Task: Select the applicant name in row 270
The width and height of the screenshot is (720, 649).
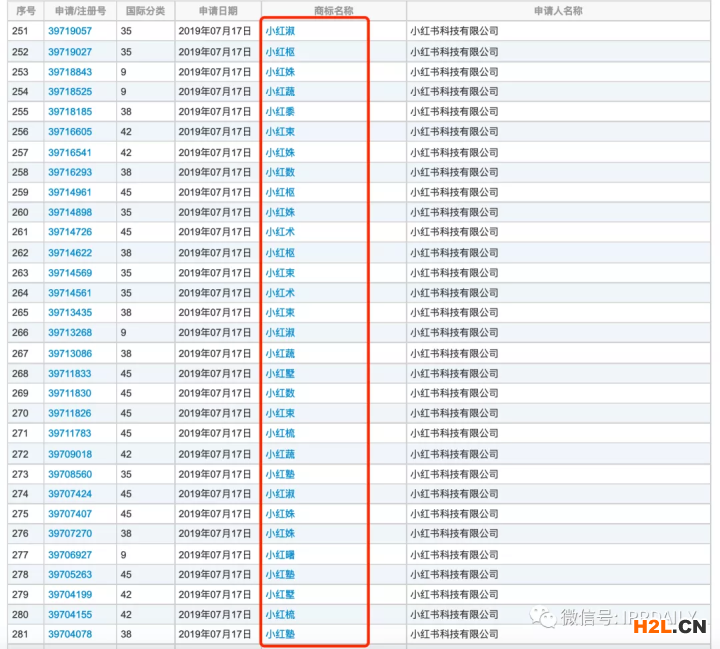Action: point(454,413)
